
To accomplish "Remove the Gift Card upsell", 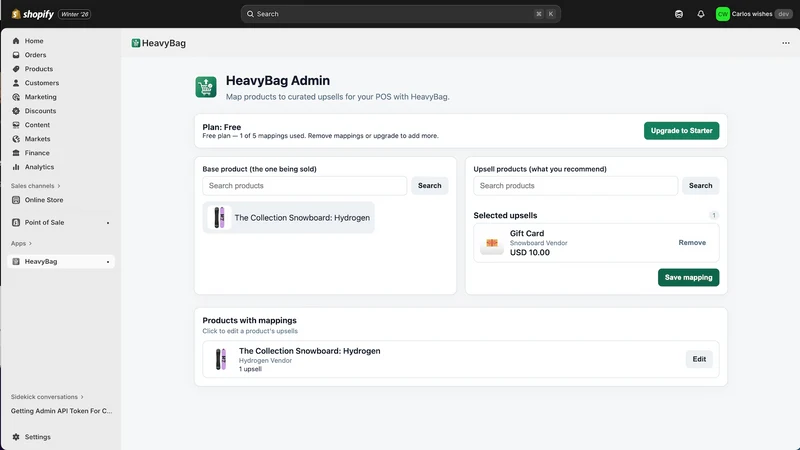I will pos(692,243).
